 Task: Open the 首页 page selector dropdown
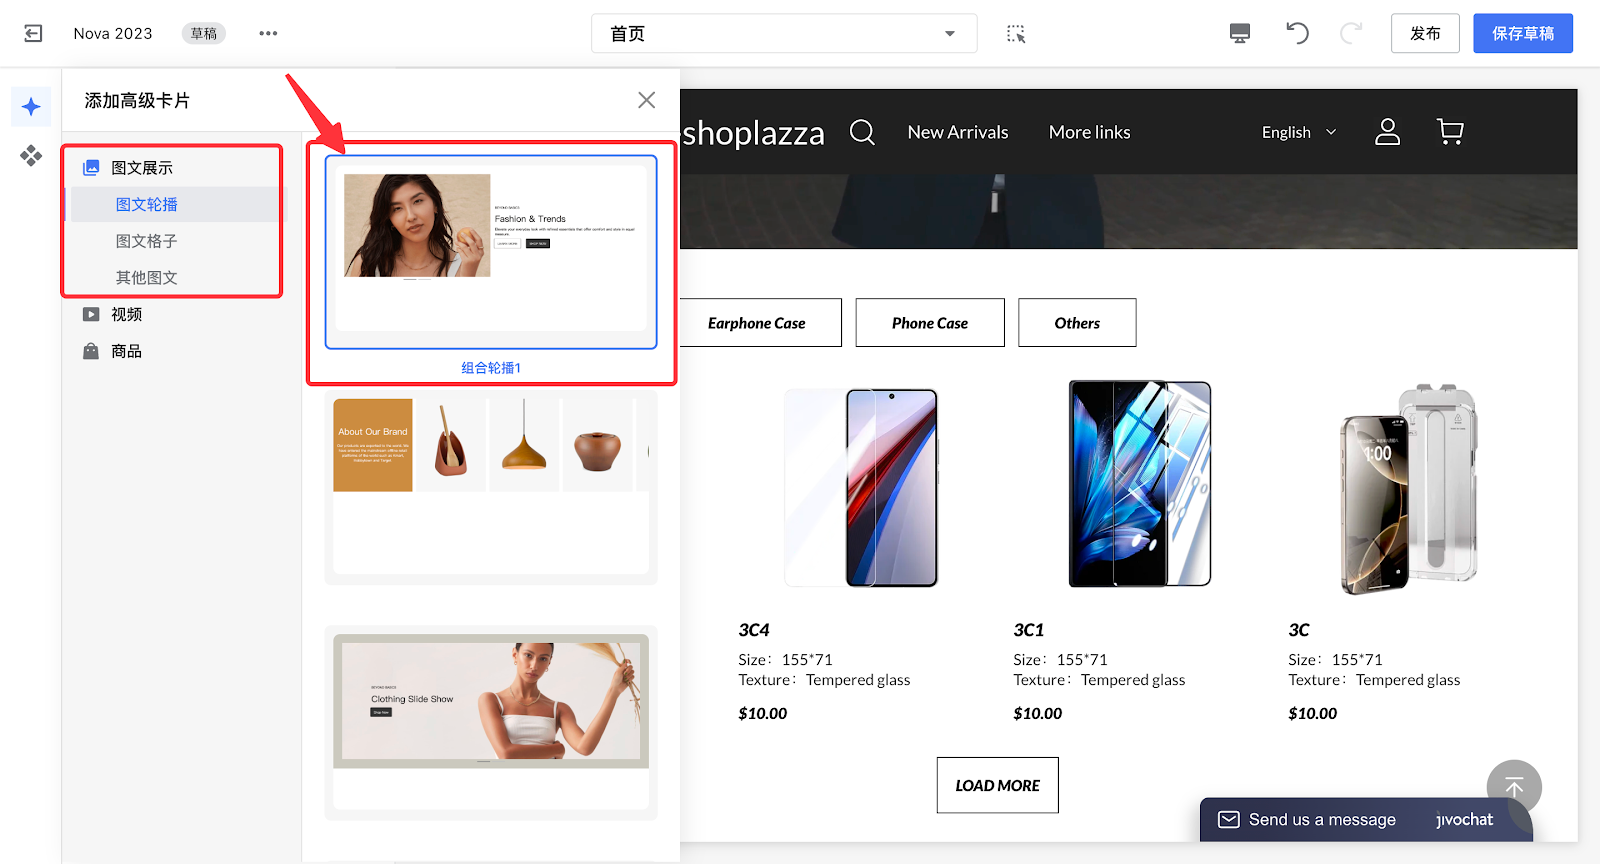tap(784, 34)
